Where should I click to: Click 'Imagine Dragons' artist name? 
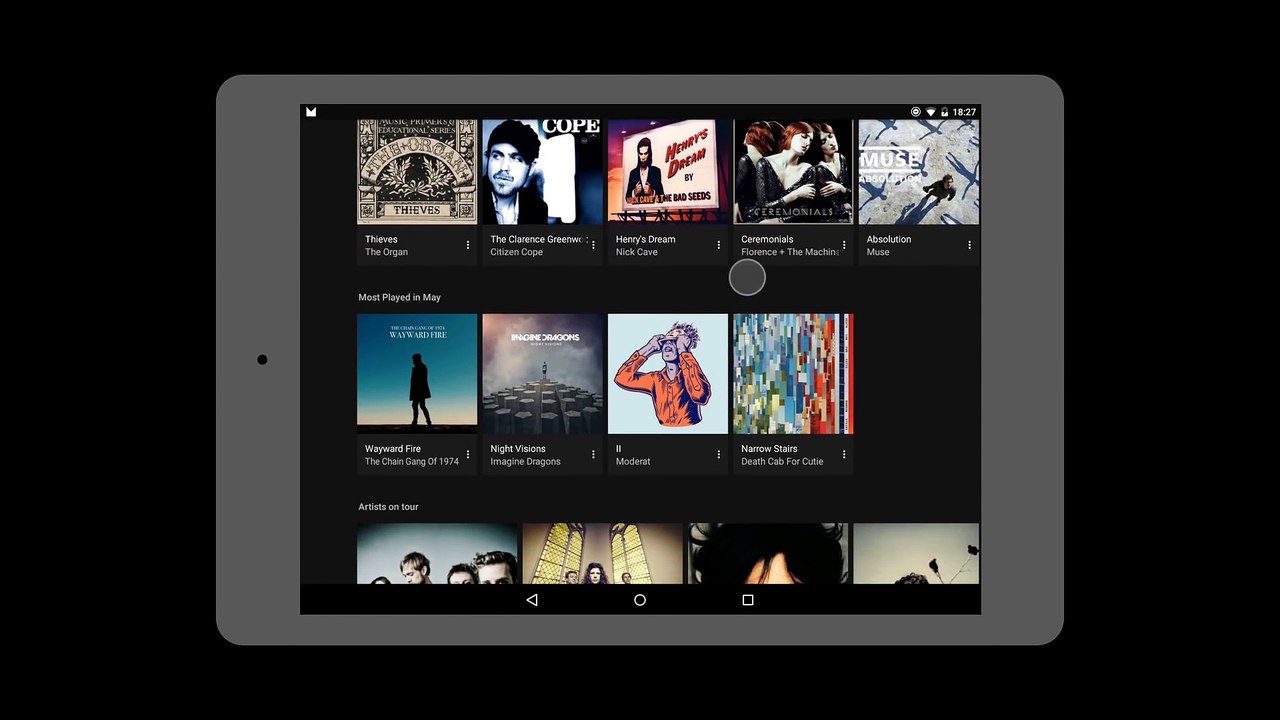coord(525,461)
